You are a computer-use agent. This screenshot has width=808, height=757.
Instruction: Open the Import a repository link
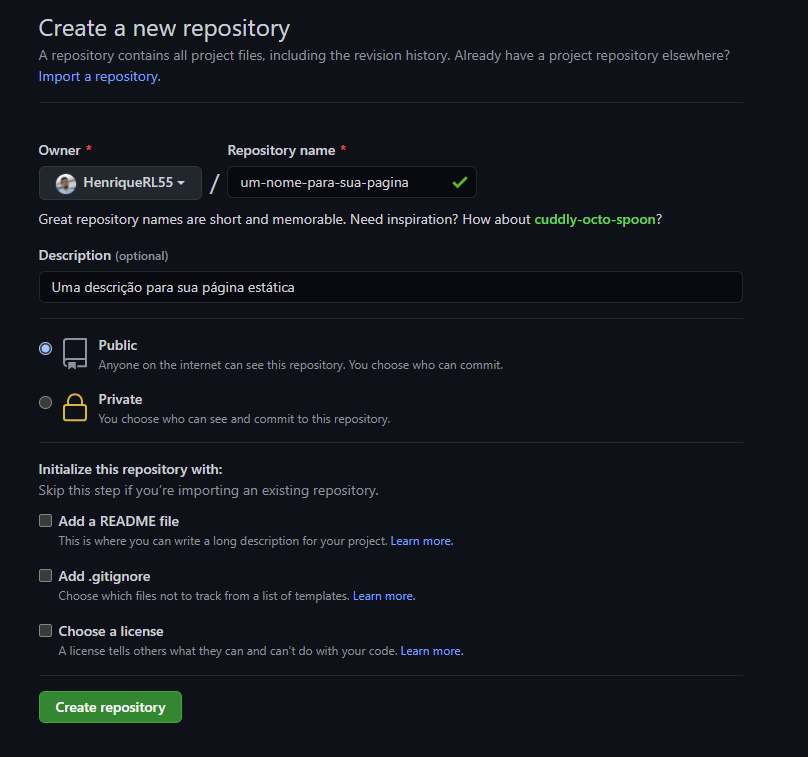pos(98,76)
